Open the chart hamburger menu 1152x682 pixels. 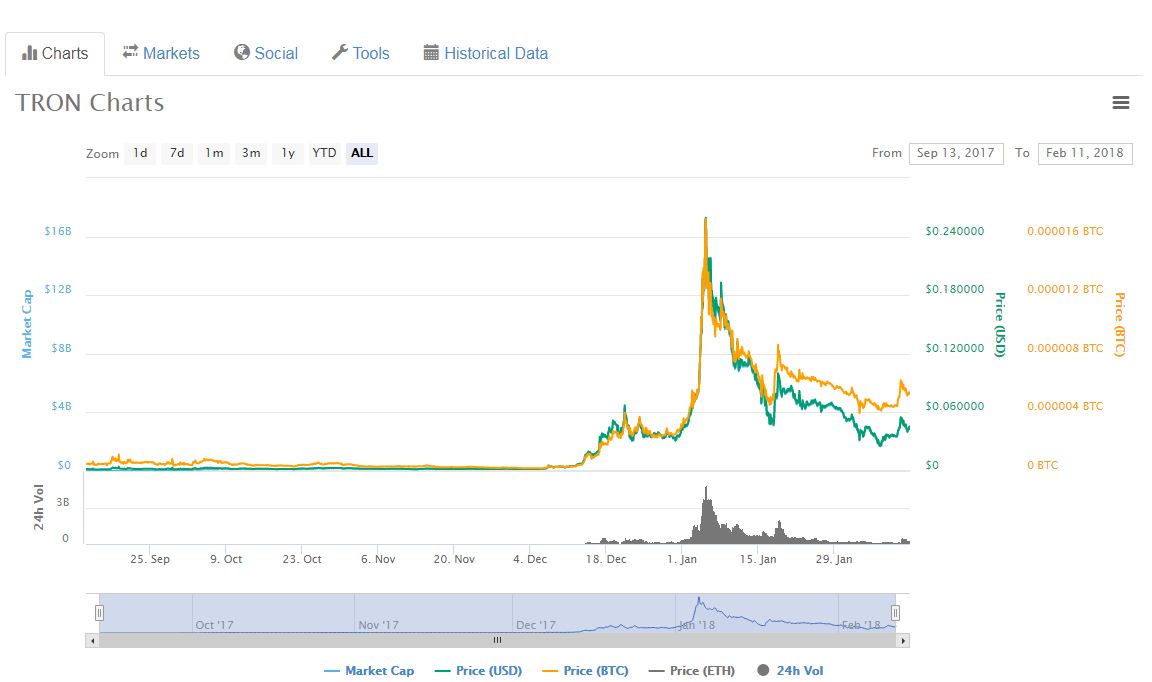pos(1120,103)
